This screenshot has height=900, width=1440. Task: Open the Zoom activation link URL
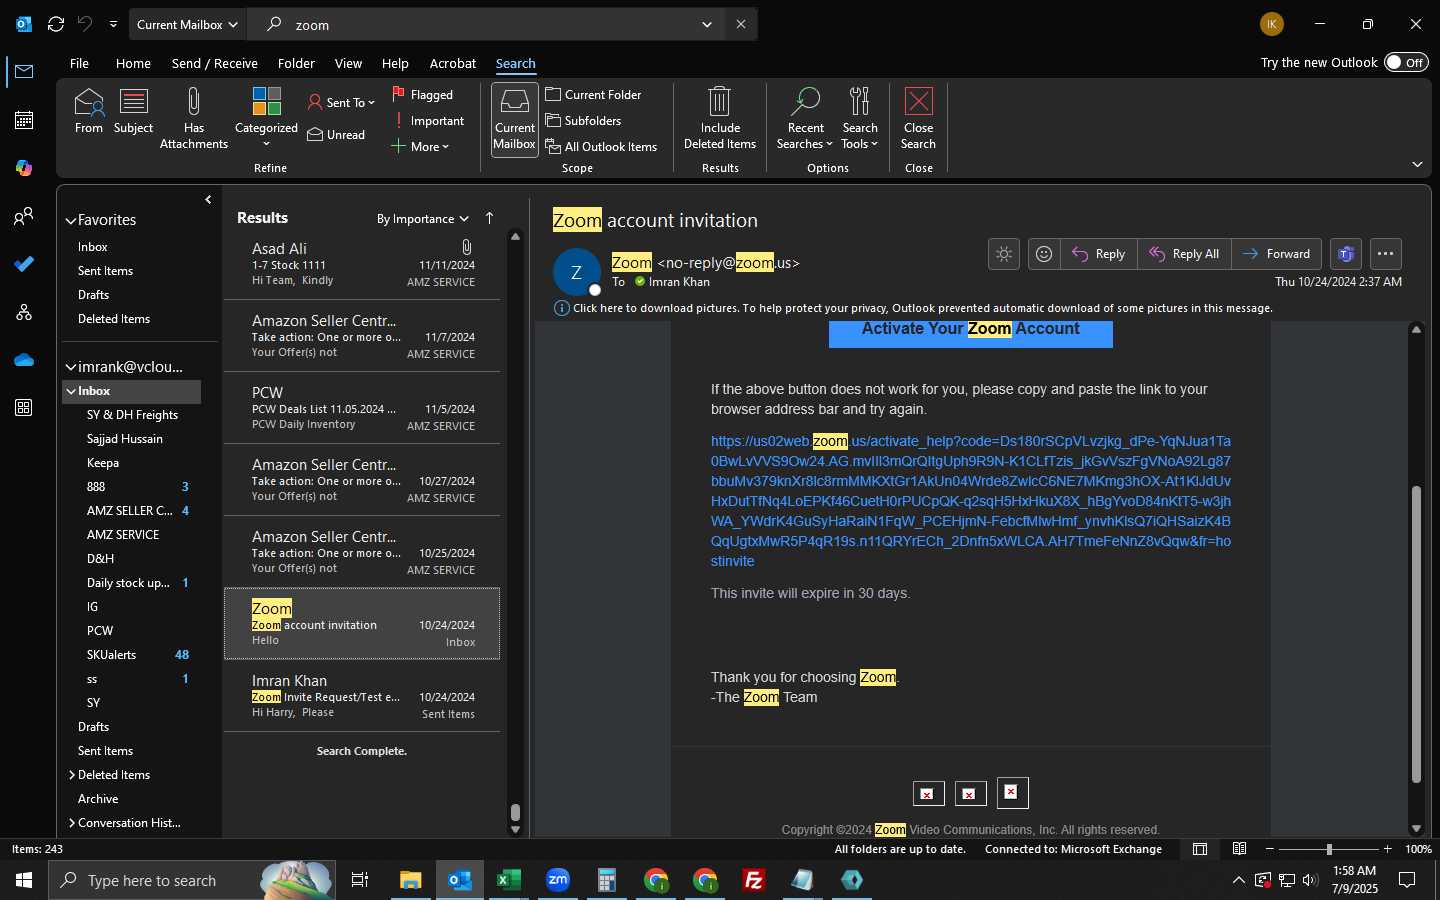971,501
